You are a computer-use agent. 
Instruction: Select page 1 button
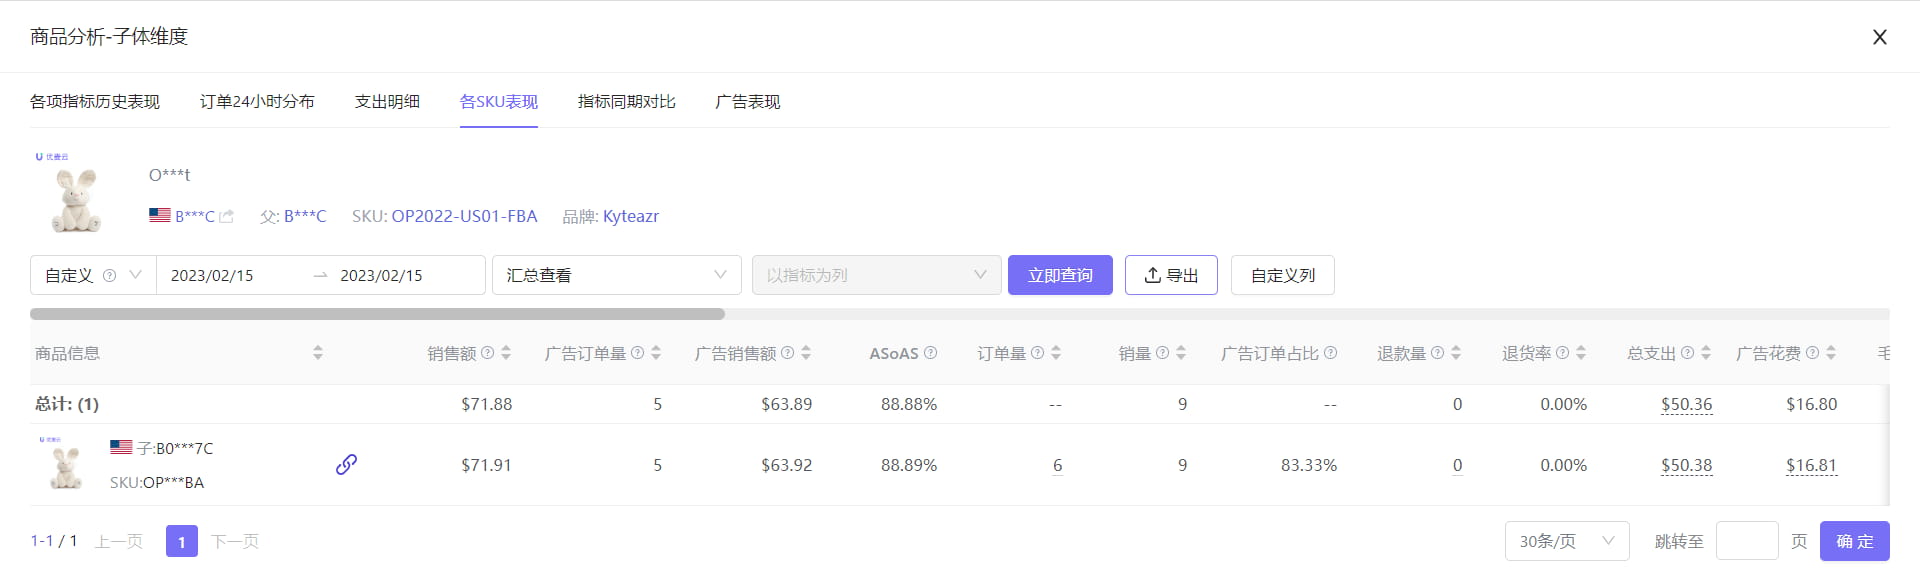[x=181, y=541]
